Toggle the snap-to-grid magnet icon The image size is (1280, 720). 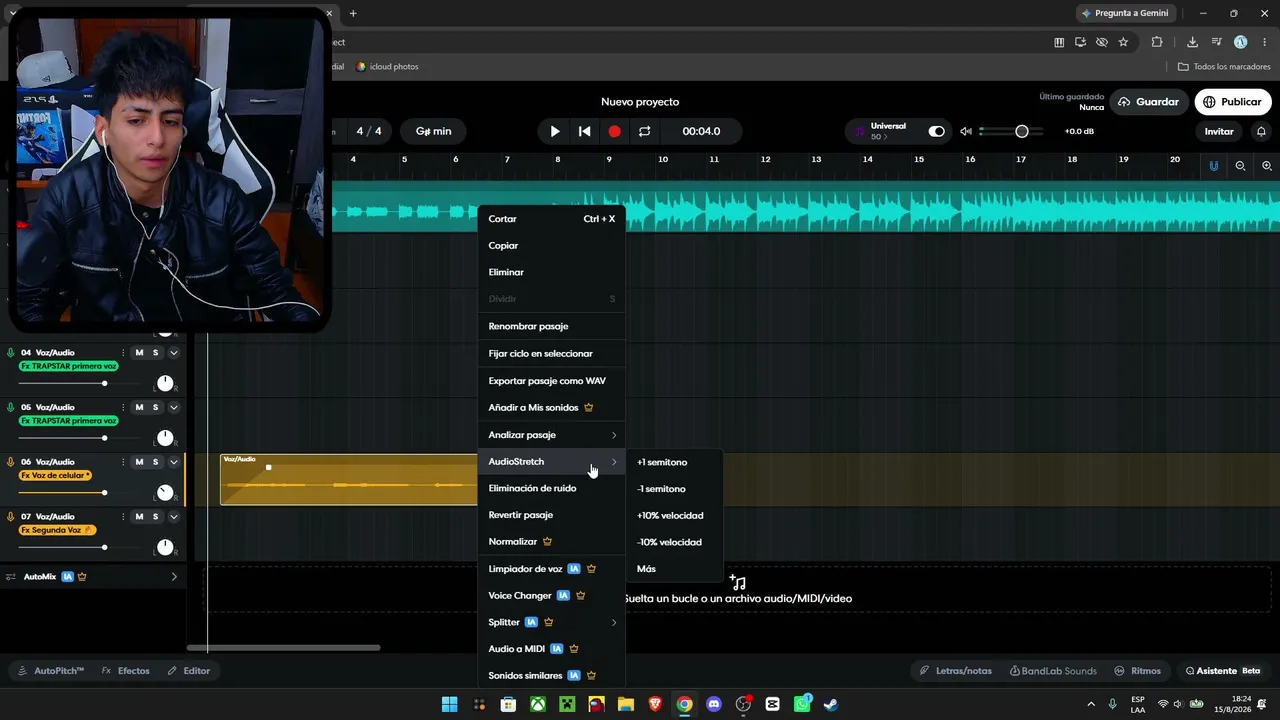(1214, 166)
